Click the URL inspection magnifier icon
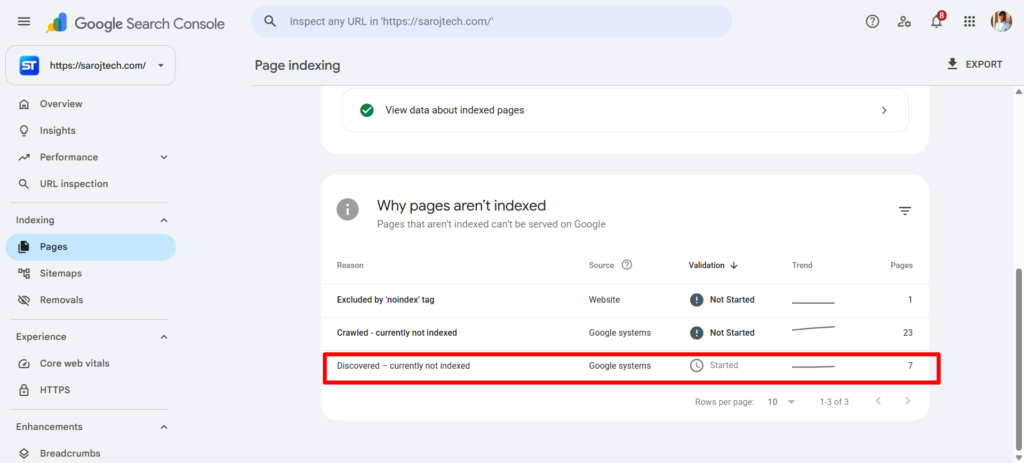The image size is (1024, 463). click(24, 184)
